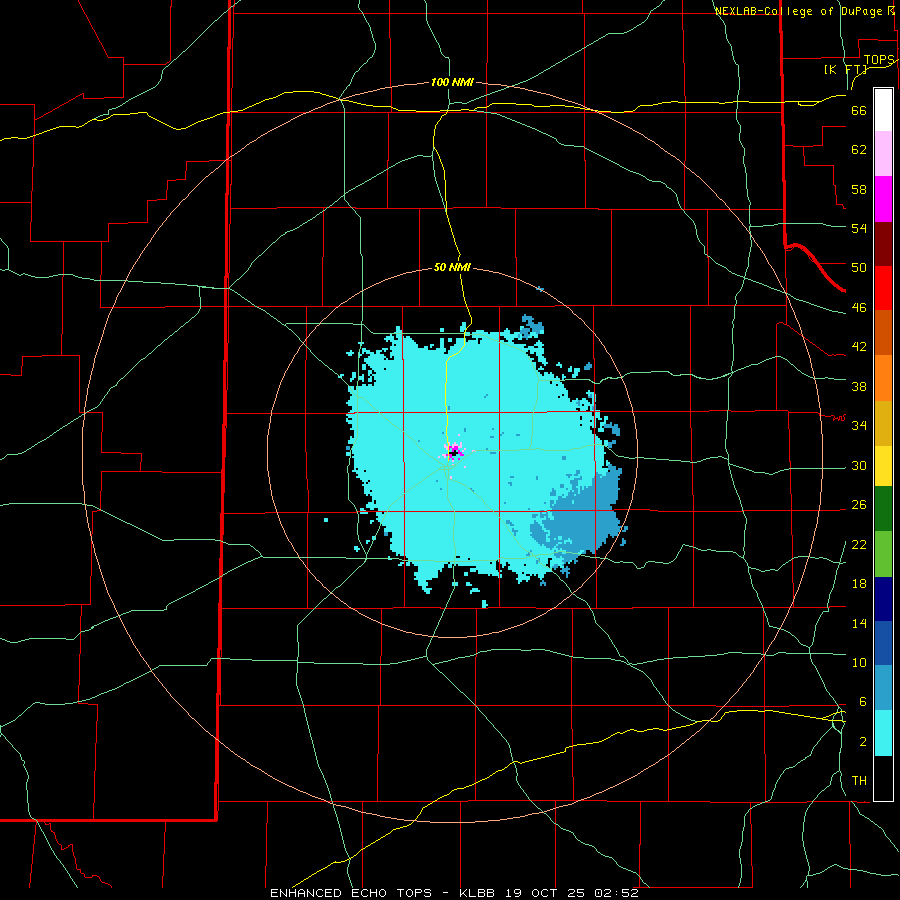Click the '62' legend value

(x=859, y=150)
